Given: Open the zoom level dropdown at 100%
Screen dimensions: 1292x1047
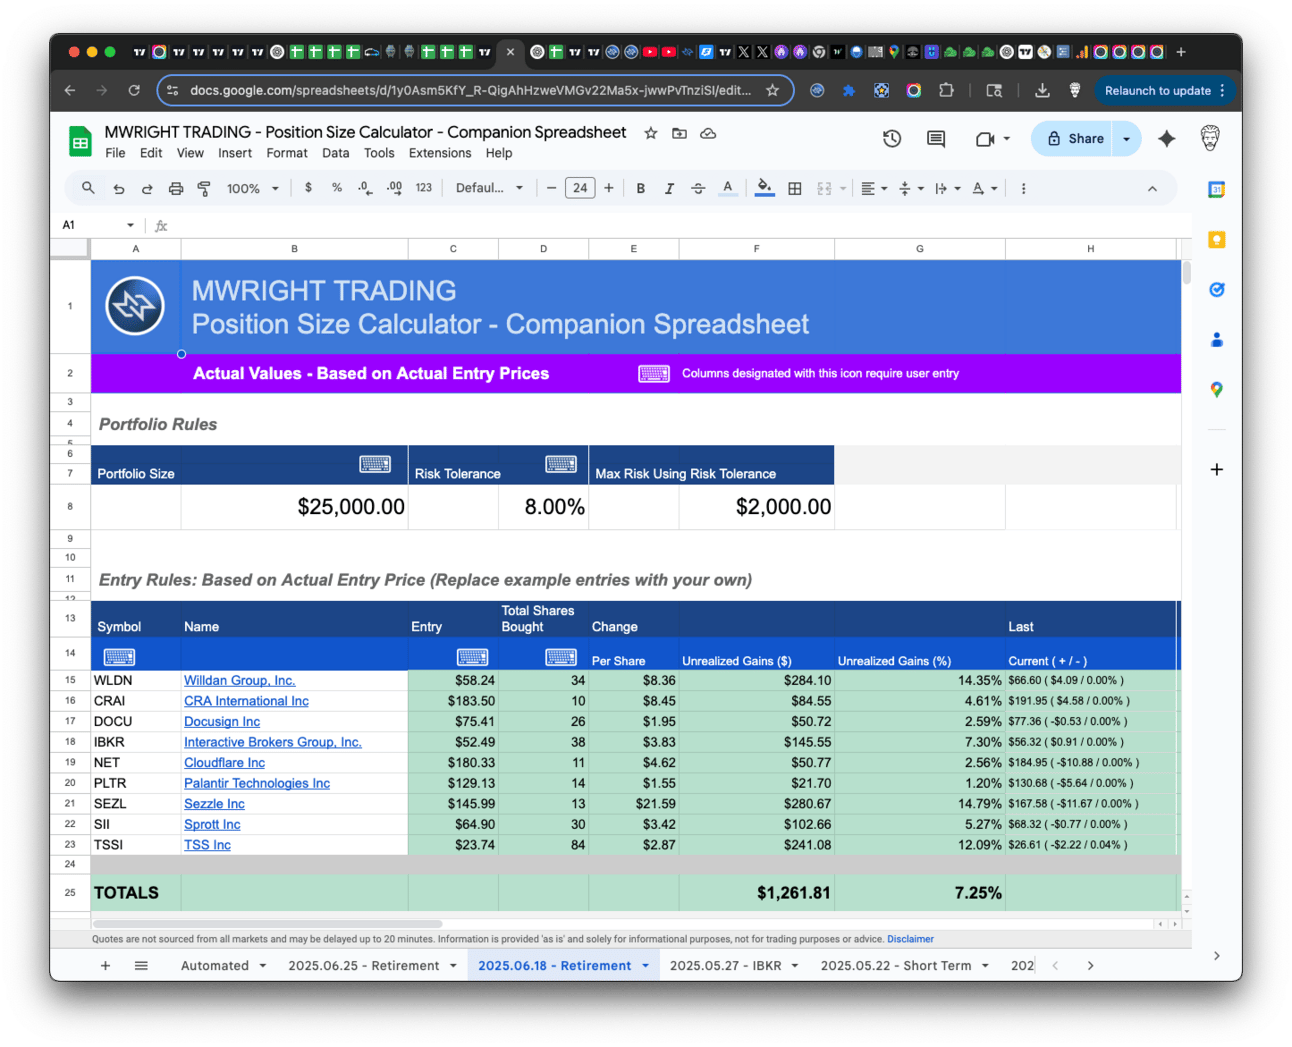Looking at the screenshot, I should 253,188.
